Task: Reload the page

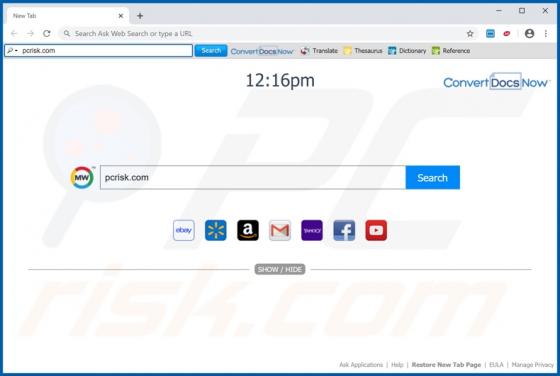Action: (47, 34)
